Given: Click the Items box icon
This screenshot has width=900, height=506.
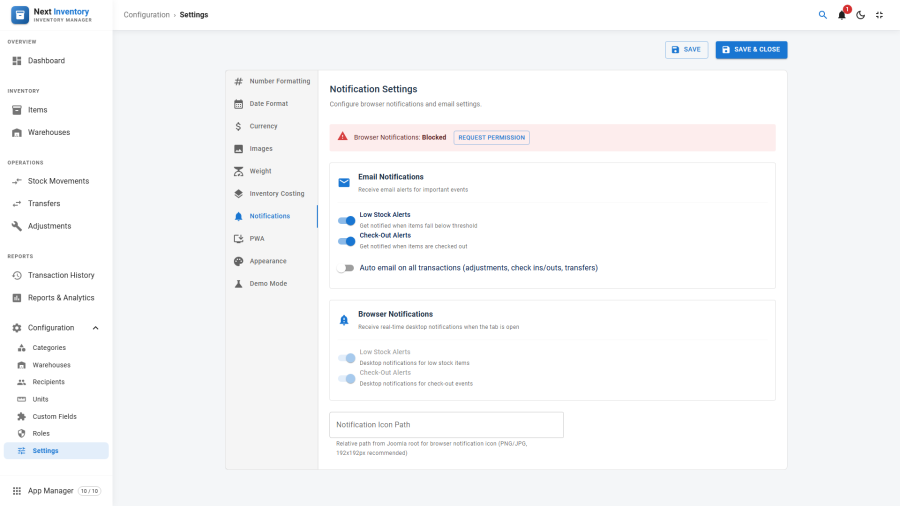Looking at the screenshot, I should coord(17,110).
